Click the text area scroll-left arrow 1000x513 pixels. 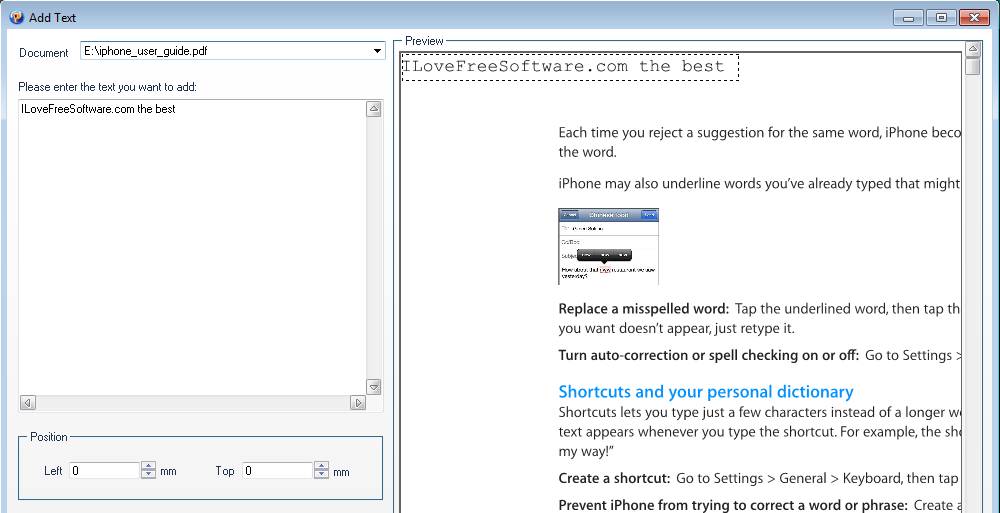[x=27, y=403]
